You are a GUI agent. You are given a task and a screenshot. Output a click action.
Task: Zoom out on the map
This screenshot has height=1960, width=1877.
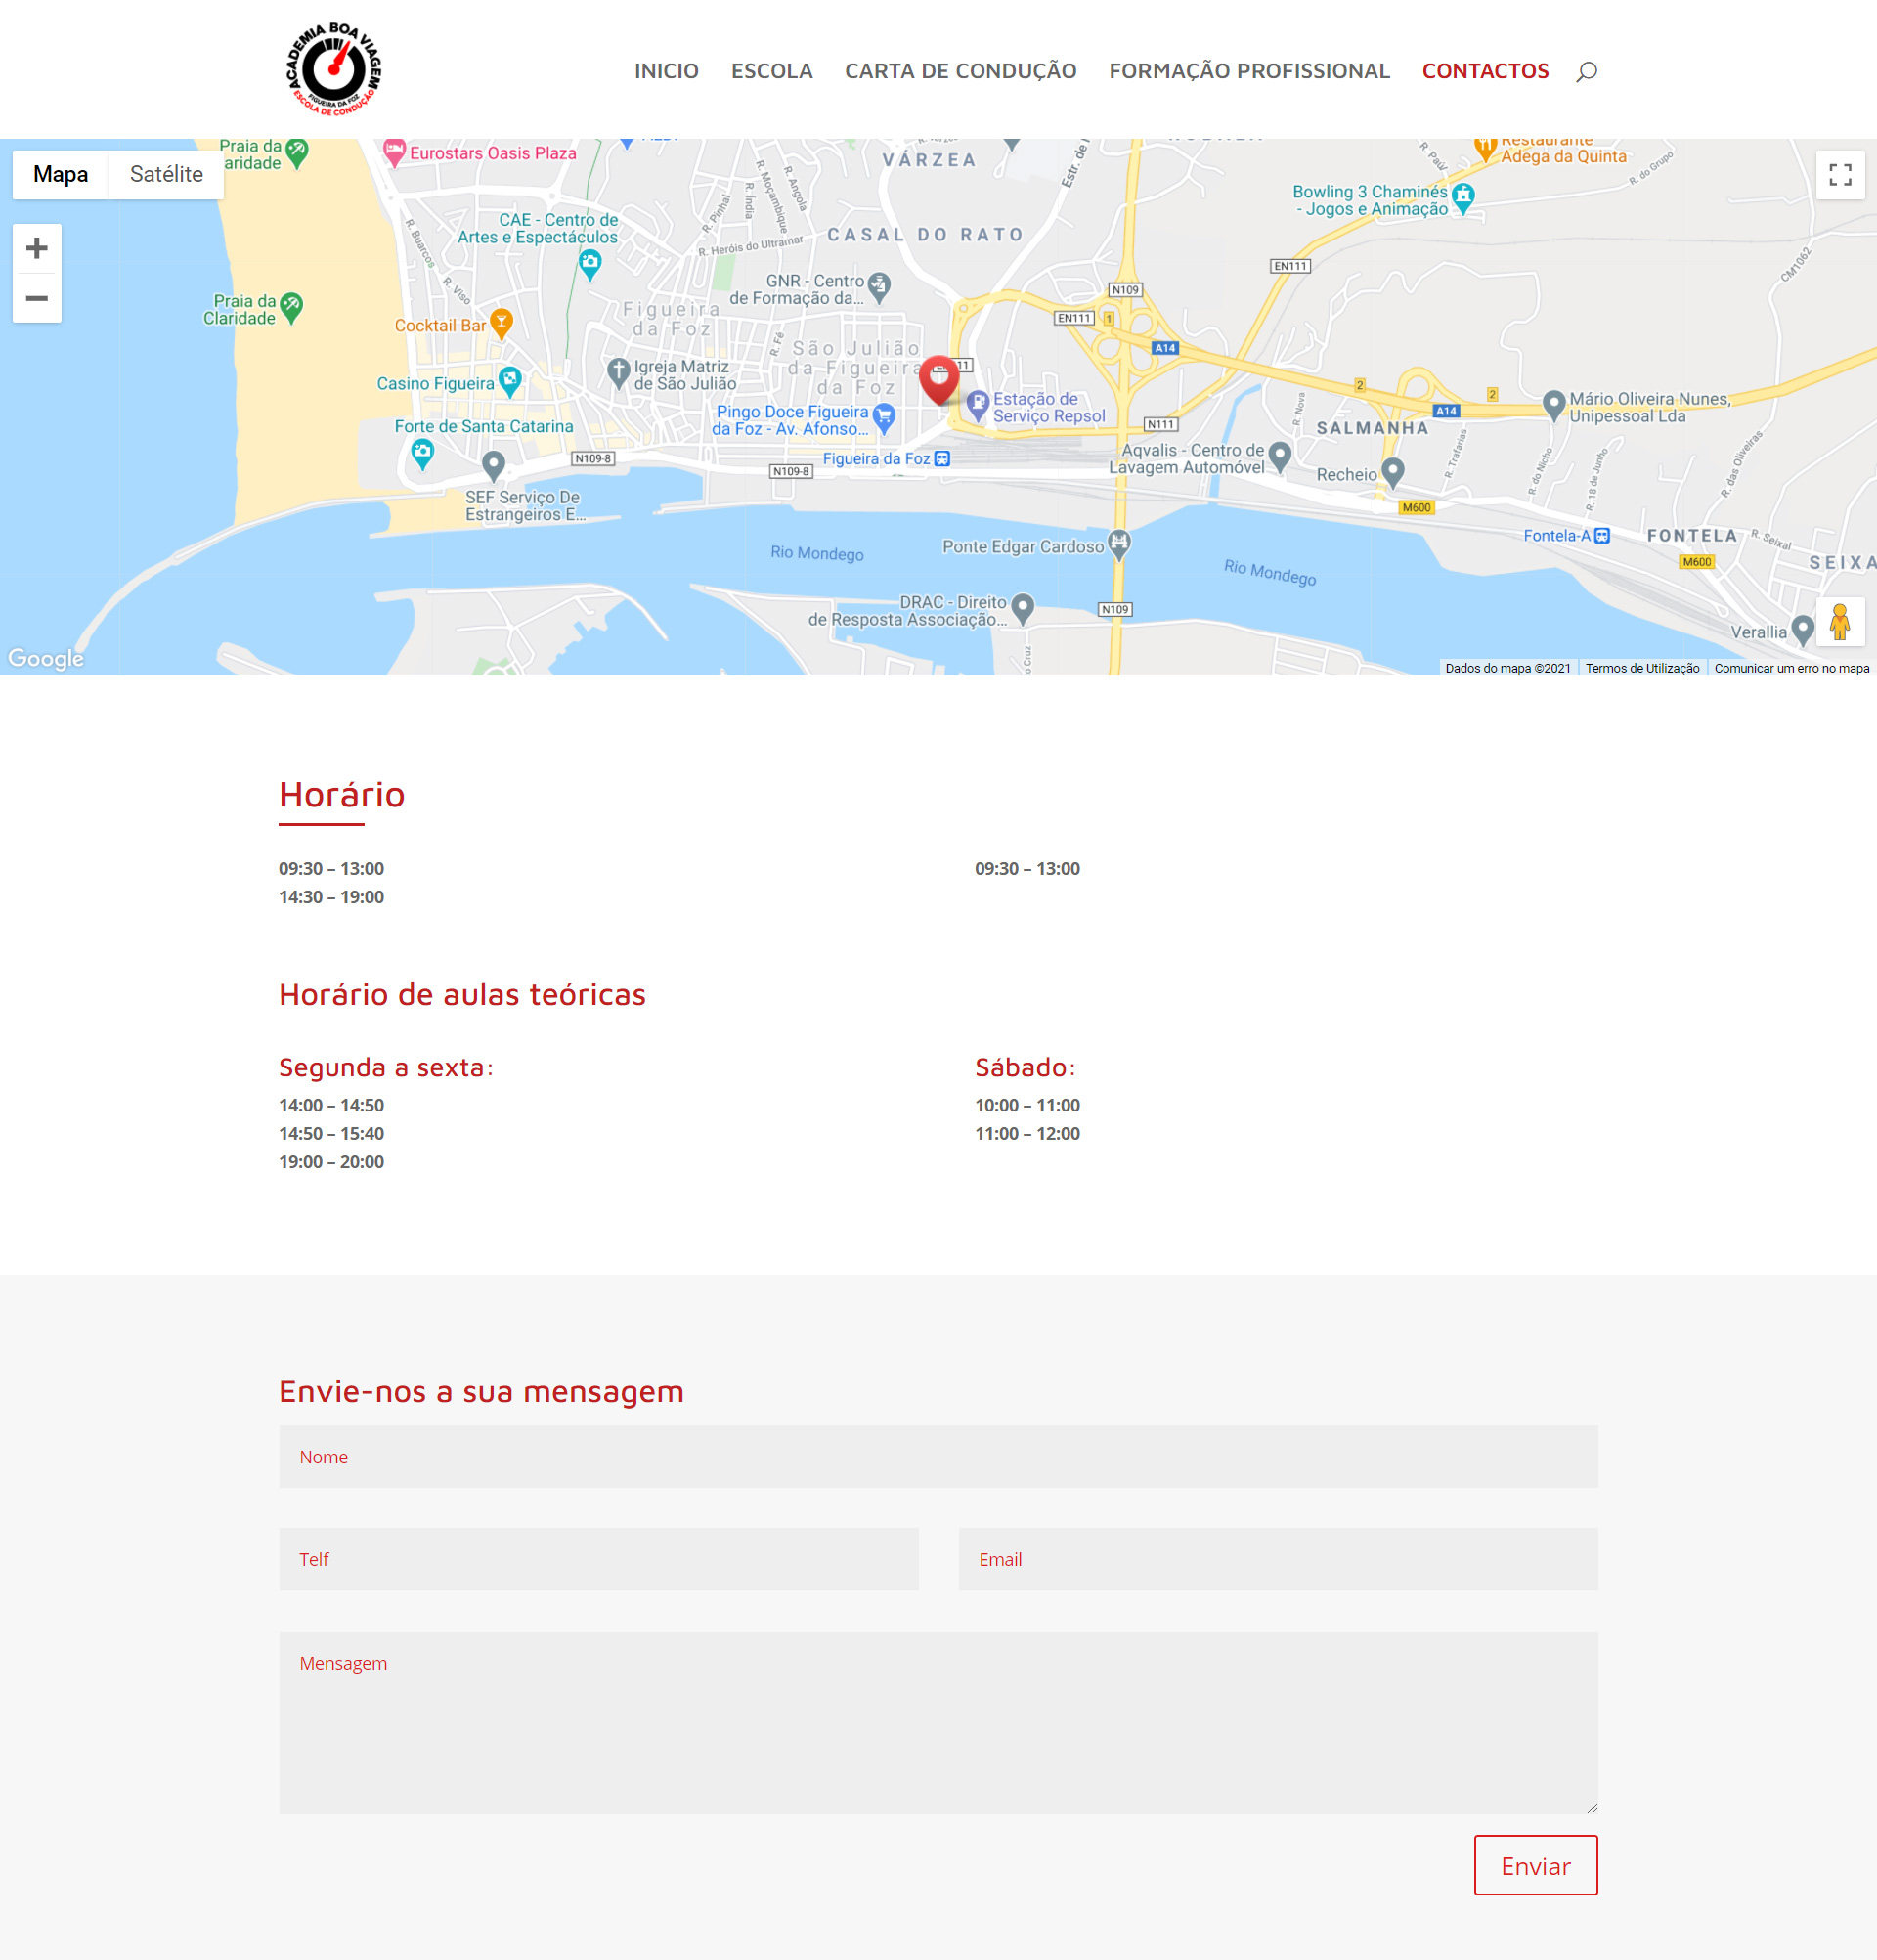[x=37, y=298]
